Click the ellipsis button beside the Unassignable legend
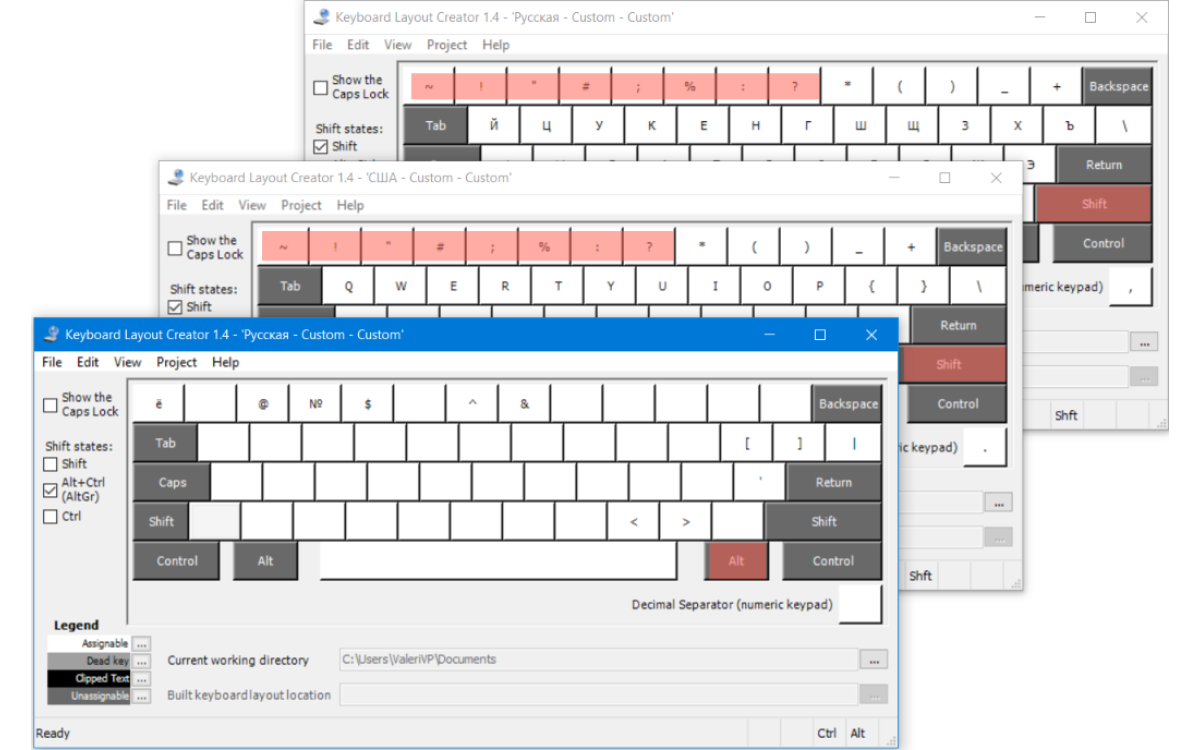The image size is (1200, 750). [142, 696]
